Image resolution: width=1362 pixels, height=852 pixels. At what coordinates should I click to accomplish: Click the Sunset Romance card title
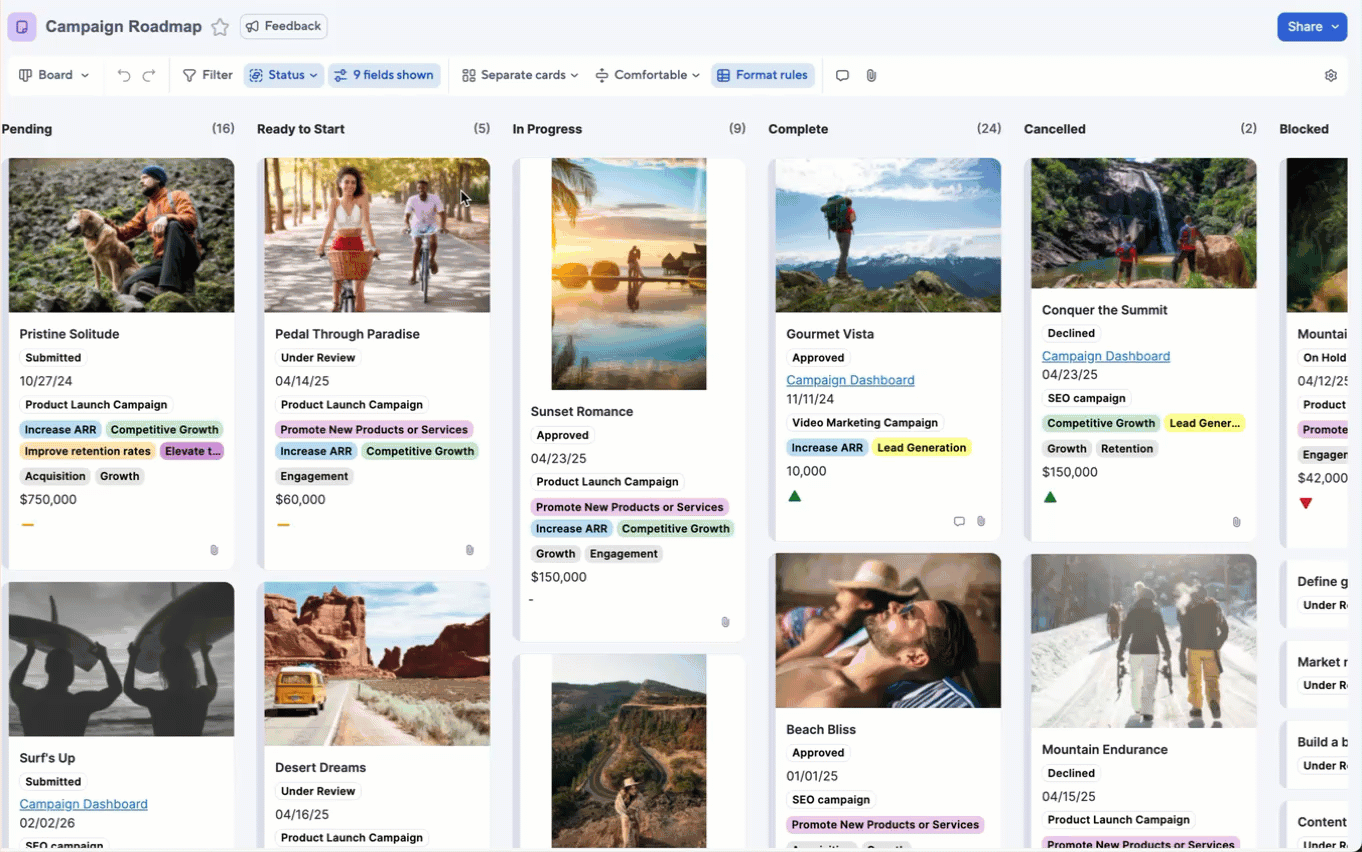click(x=582, y=412)
